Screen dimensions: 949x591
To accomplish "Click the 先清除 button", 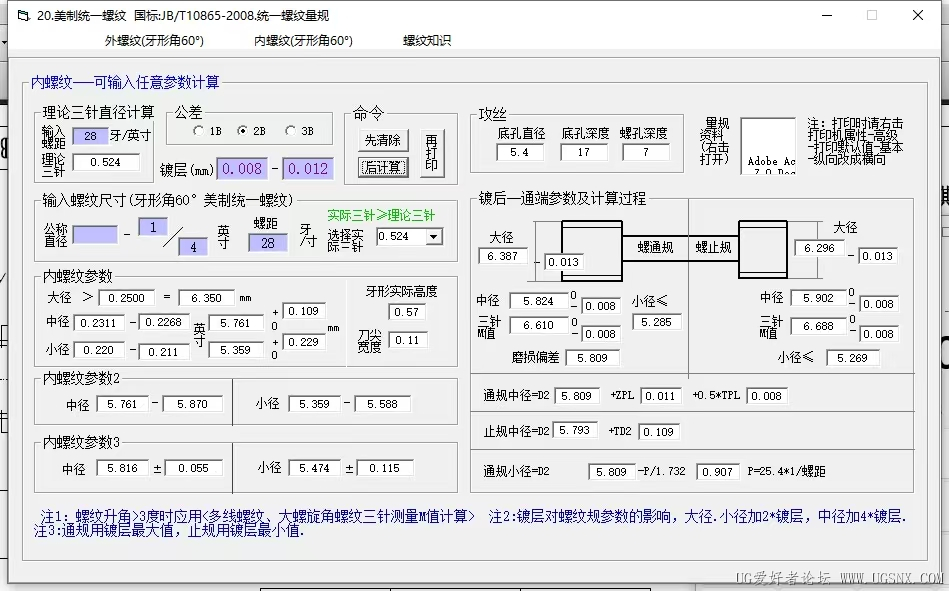I will 383,140.
